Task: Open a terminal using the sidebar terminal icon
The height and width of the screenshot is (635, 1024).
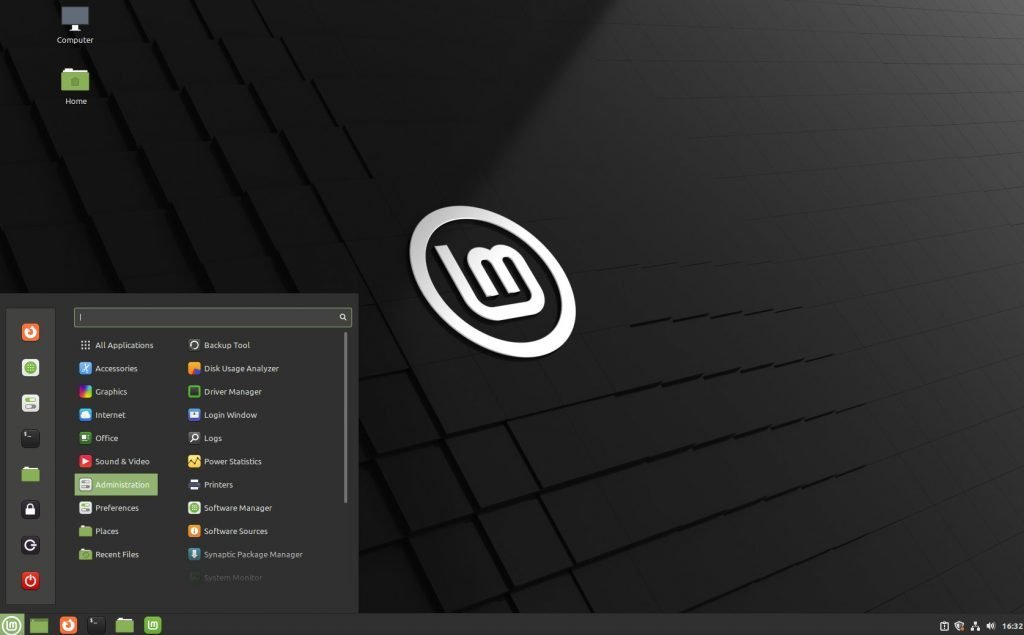Action: [30, 438]
